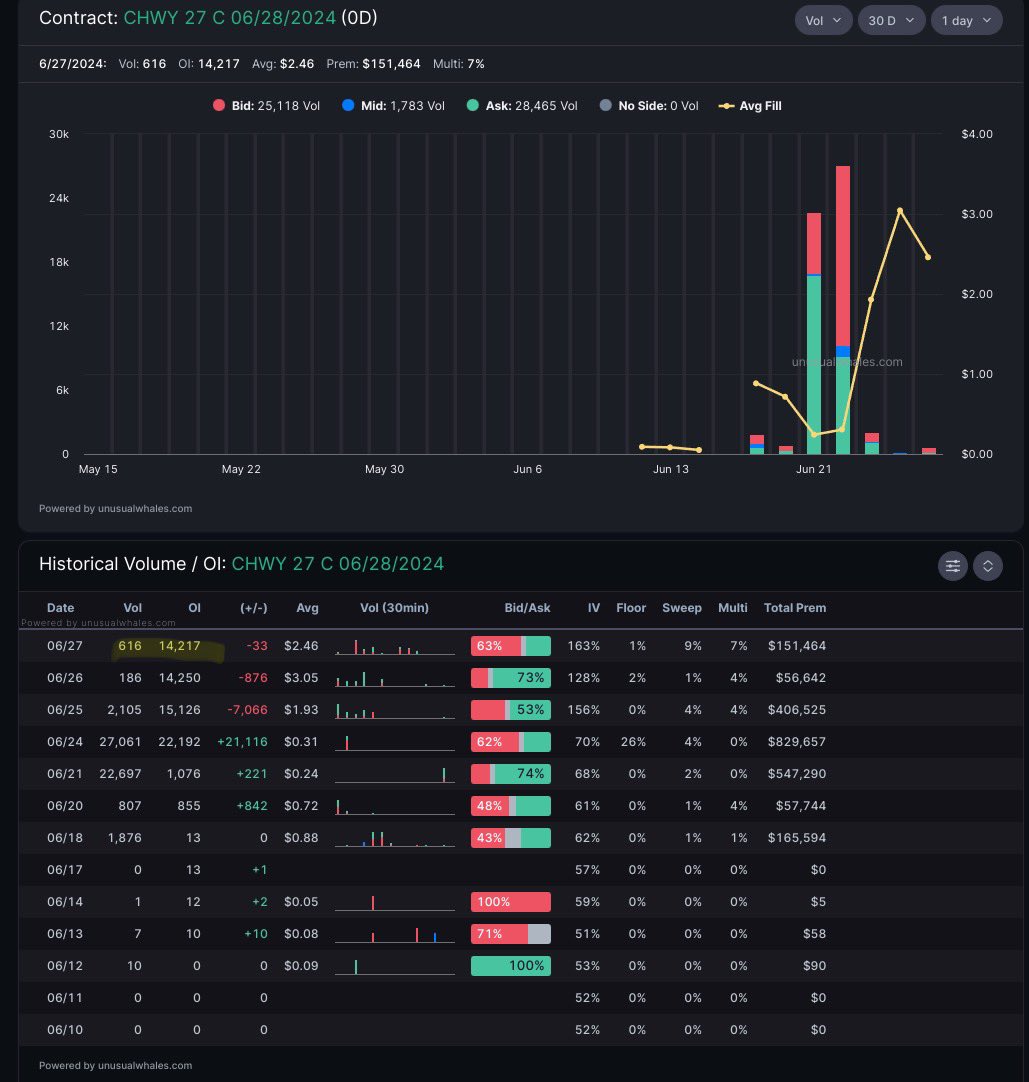
Task: Open the CHWY 27 C contract link at the top
Action: 229,18
